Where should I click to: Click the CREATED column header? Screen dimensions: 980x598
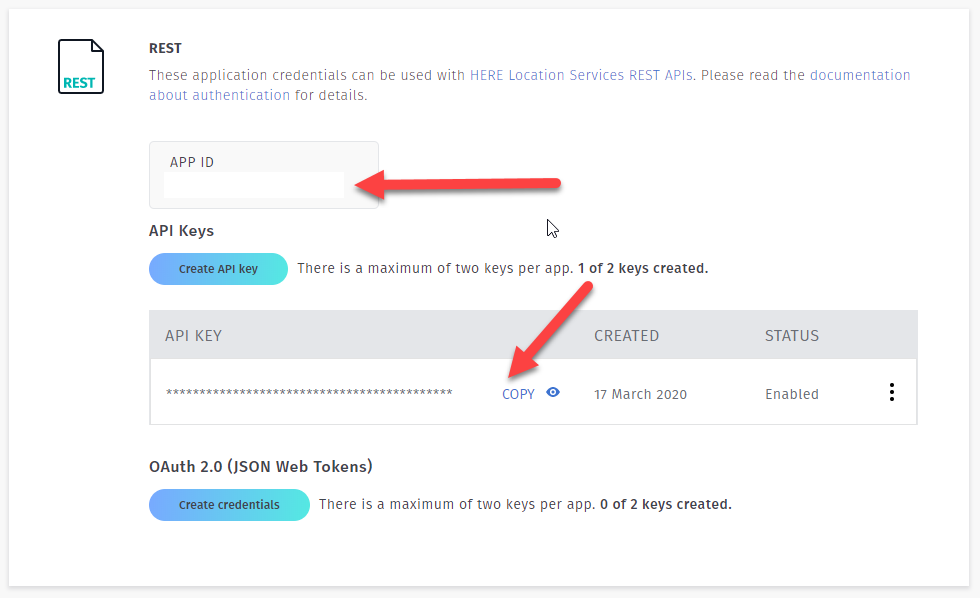(626, 336)
